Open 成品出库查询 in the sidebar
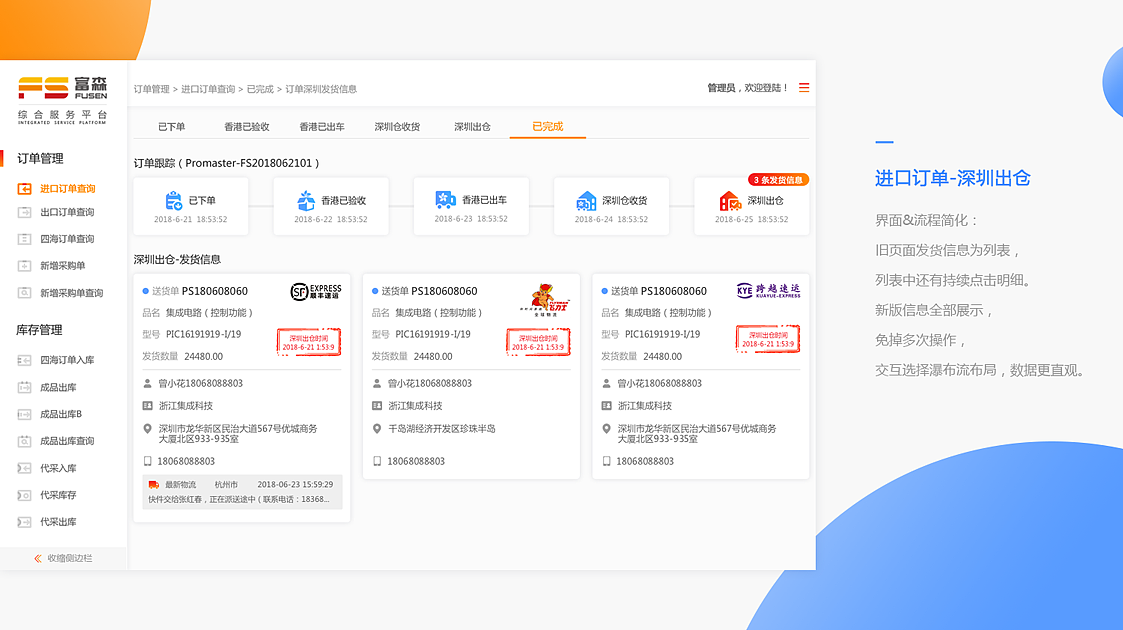The image size is (1123, 630). tap(67, 441)
